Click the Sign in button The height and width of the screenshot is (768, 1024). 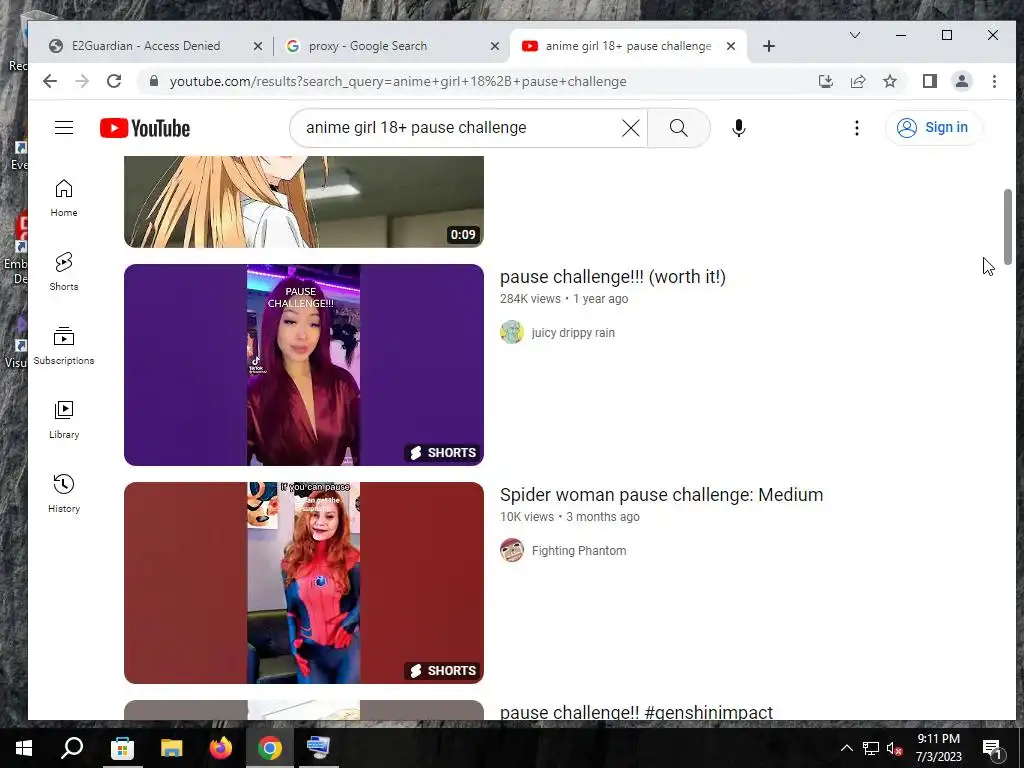(x=933, y=127)
